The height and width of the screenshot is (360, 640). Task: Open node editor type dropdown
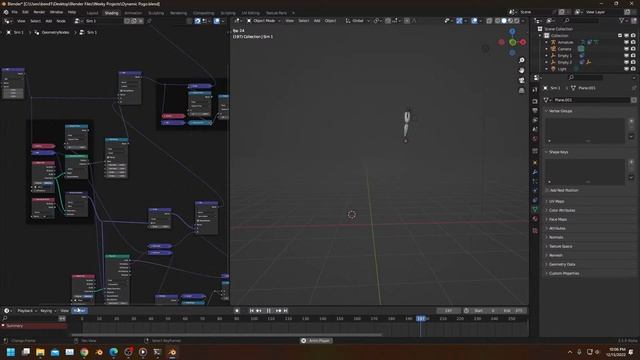click(8, 21)
